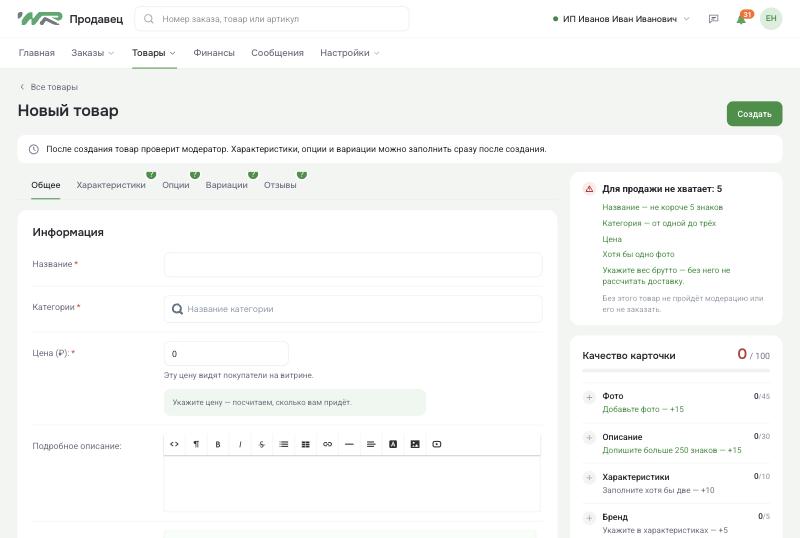Expand the Заказы menu dropdown
This screenshot has height=538, width=800.
tap(92, 53)
